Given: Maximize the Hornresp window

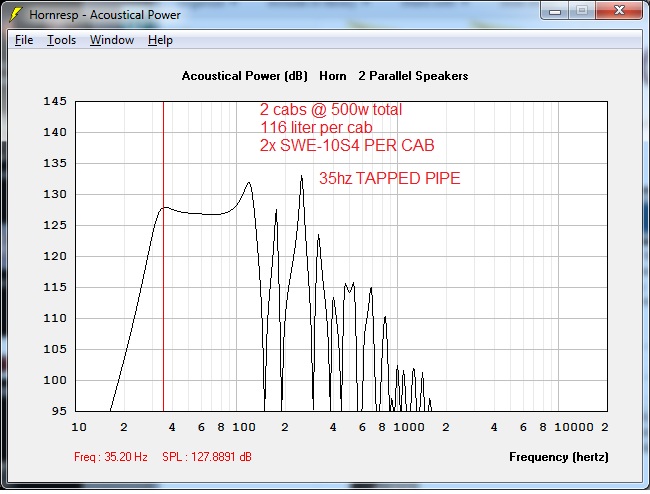Looking at the screenshot, I should coord(582,10).
